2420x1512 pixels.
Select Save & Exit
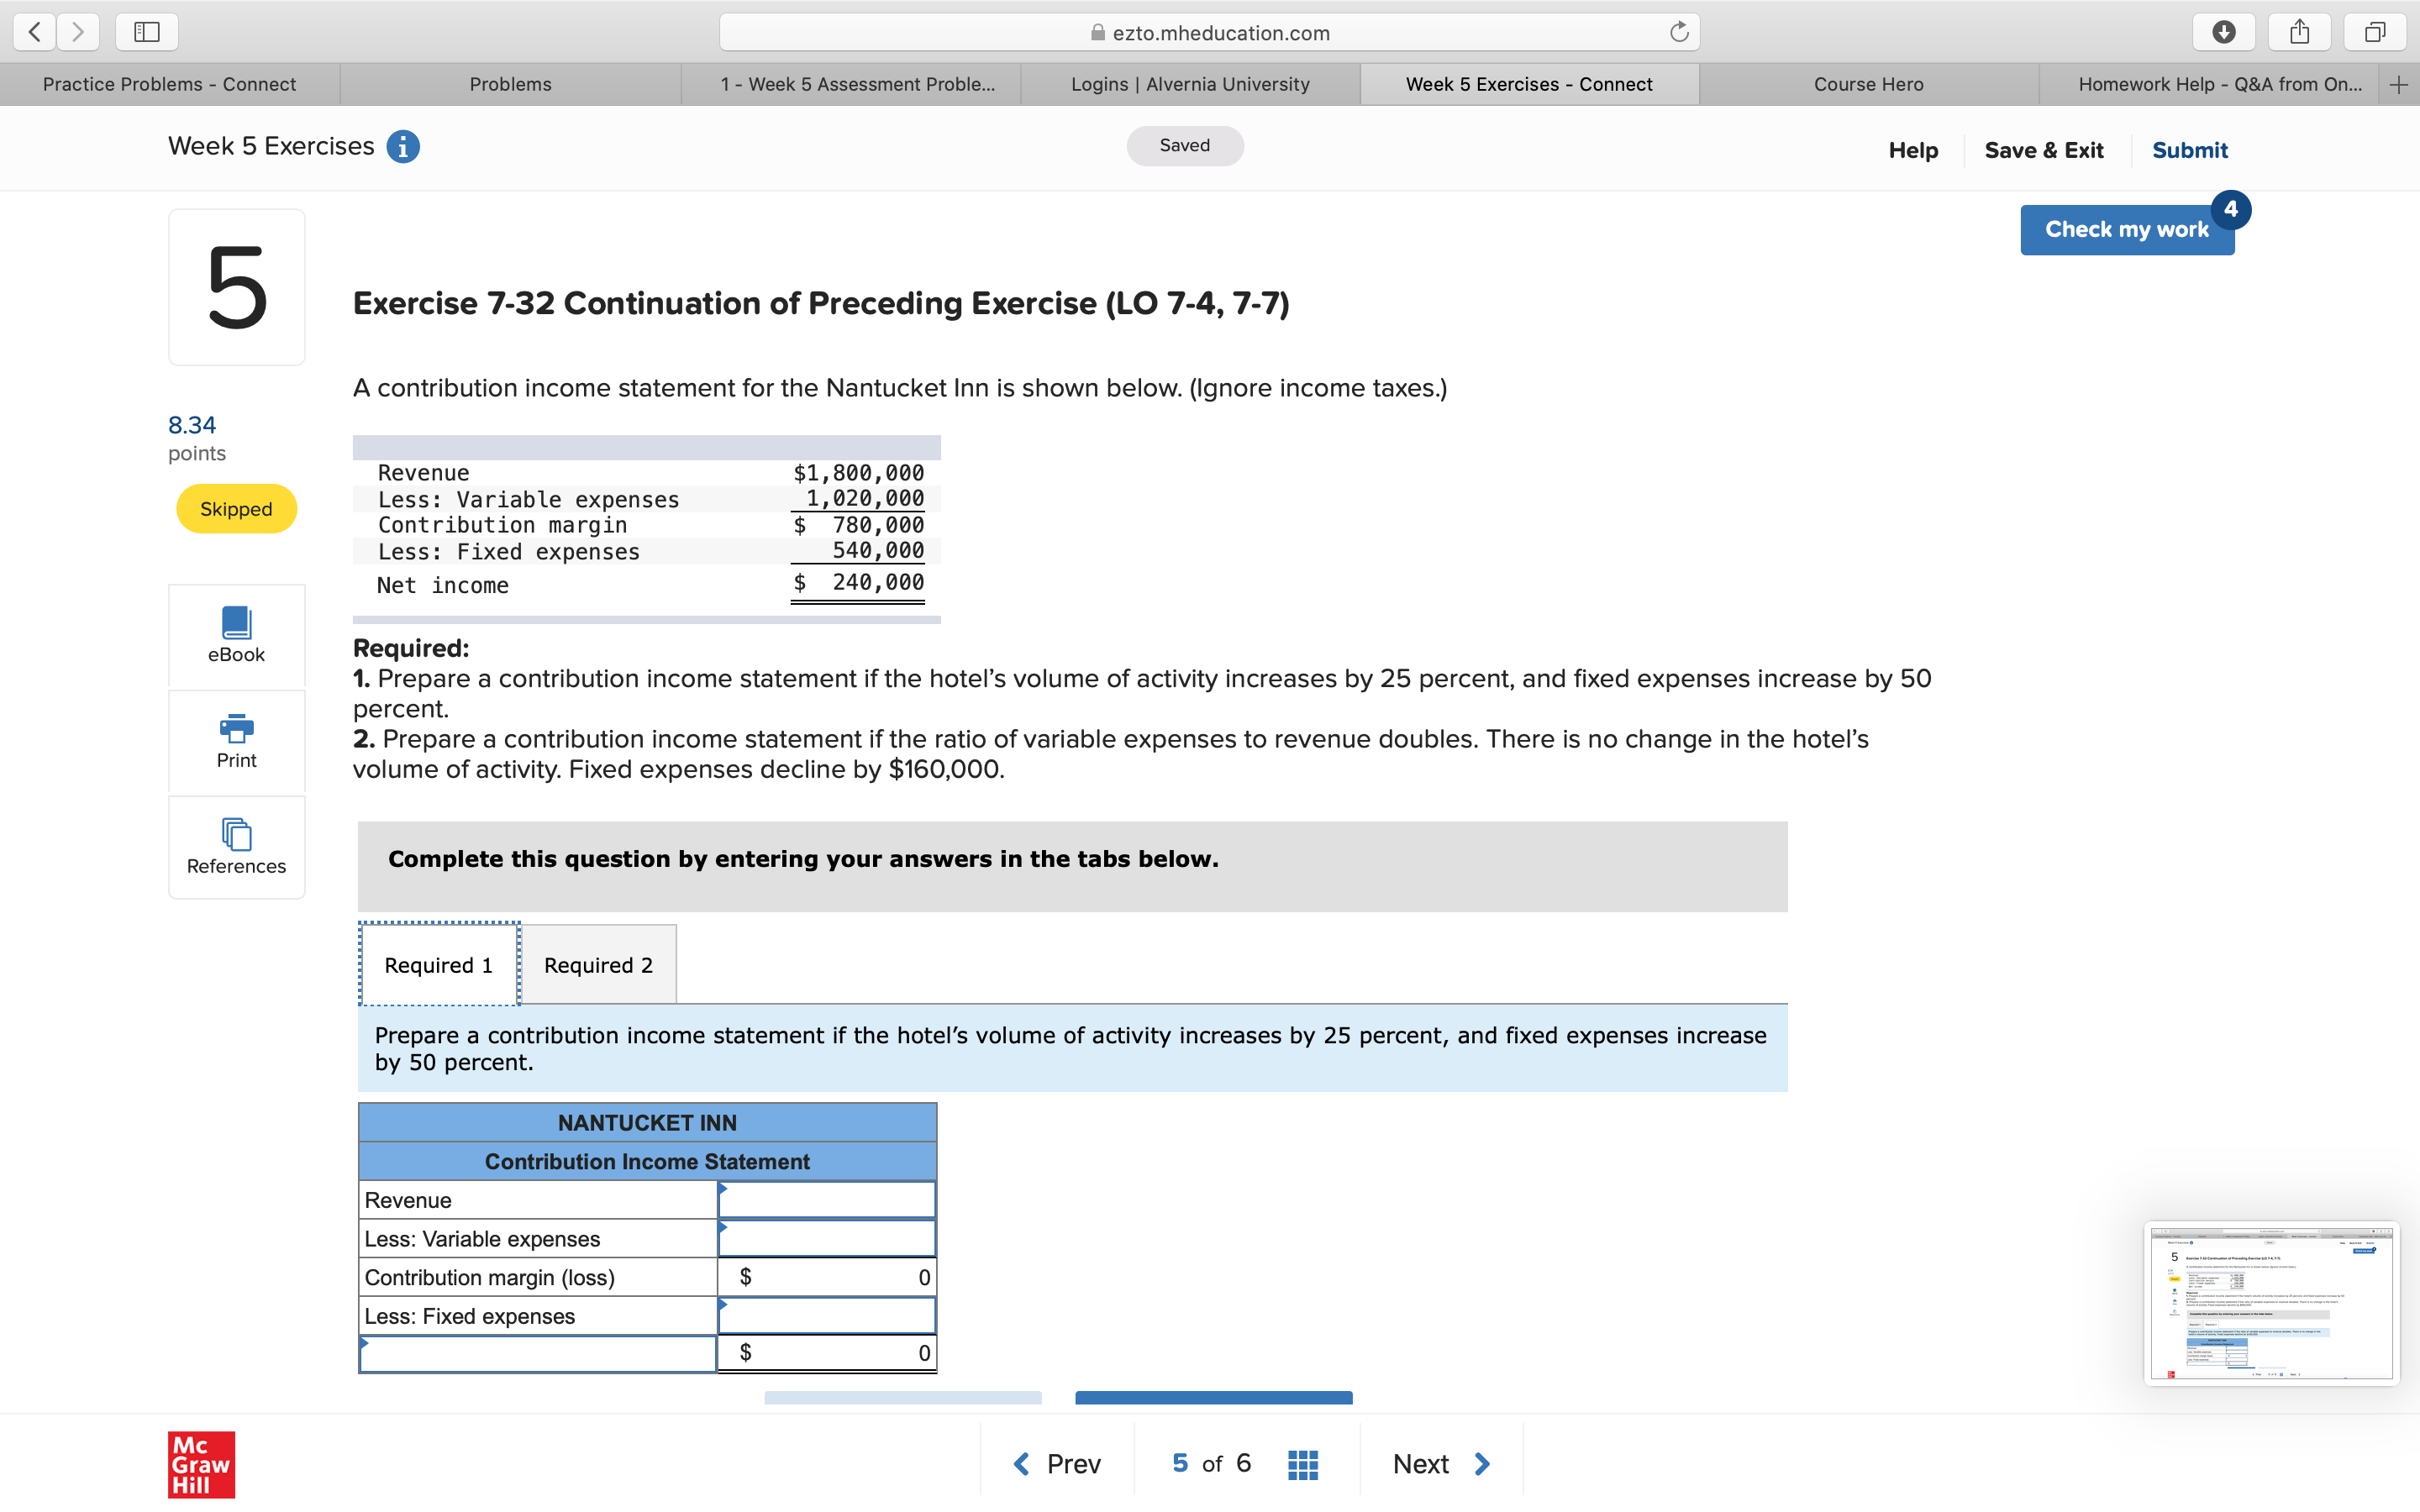[2044, 149]
